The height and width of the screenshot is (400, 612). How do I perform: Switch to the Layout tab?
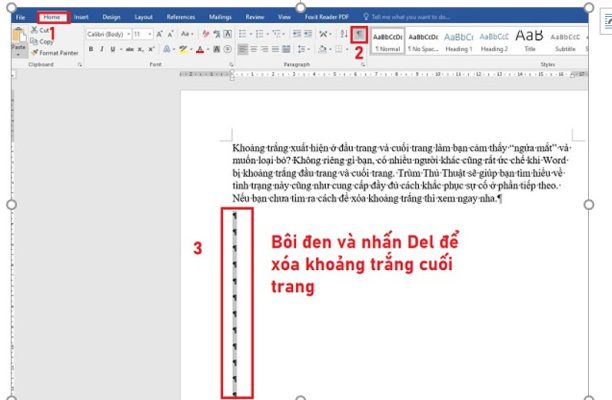point(143,17)
